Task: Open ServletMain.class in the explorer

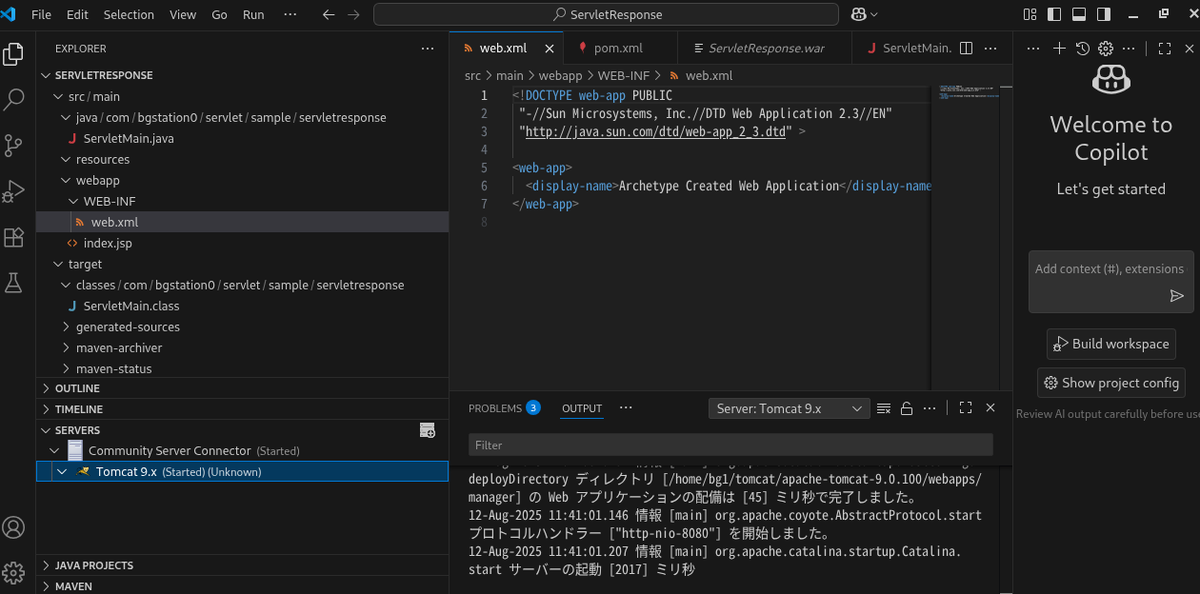Action: (242, 306)
